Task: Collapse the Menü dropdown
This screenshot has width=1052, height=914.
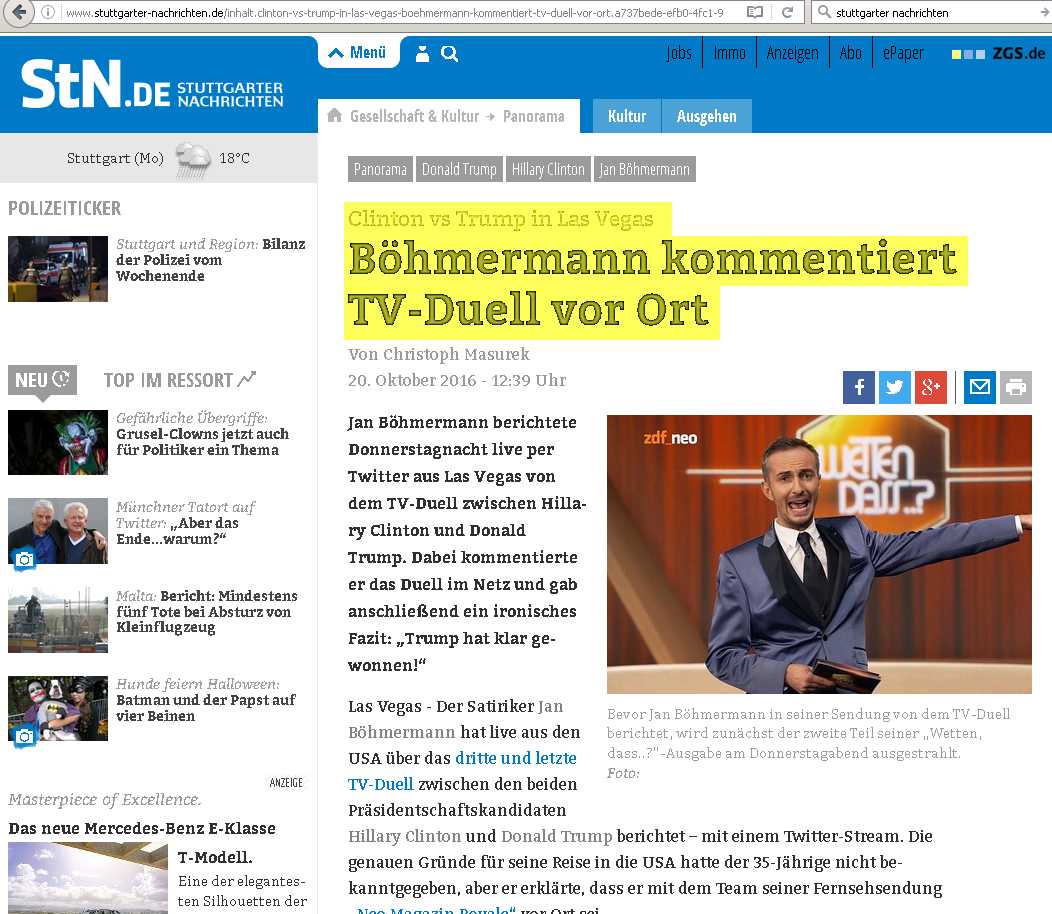Action: [358, 52]
